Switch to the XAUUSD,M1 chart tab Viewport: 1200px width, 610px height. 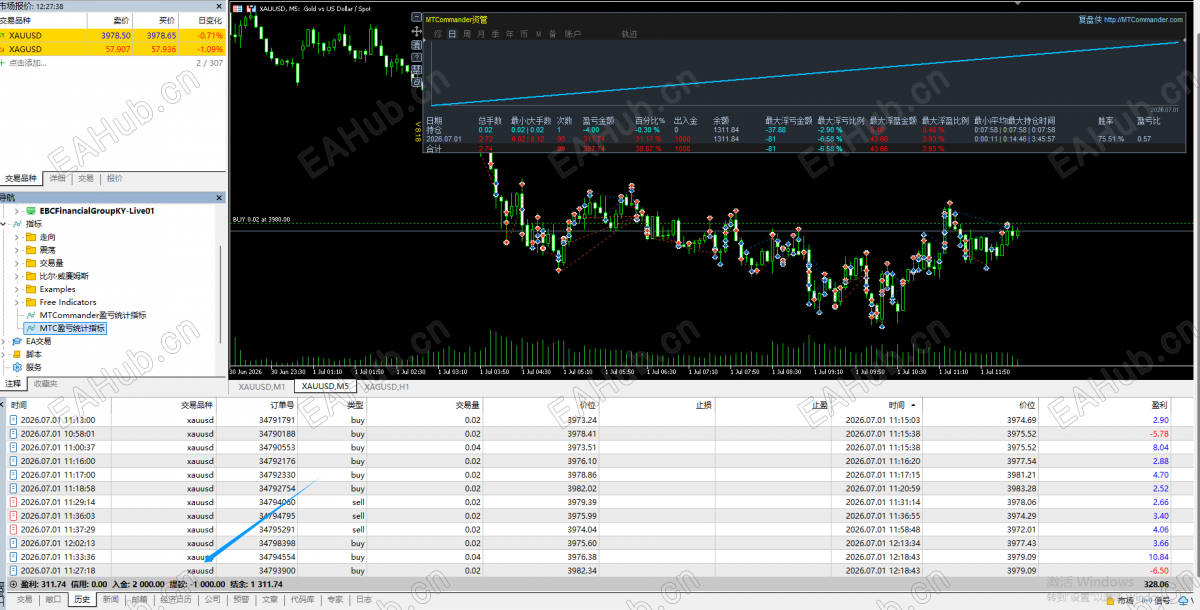(262, 386)
